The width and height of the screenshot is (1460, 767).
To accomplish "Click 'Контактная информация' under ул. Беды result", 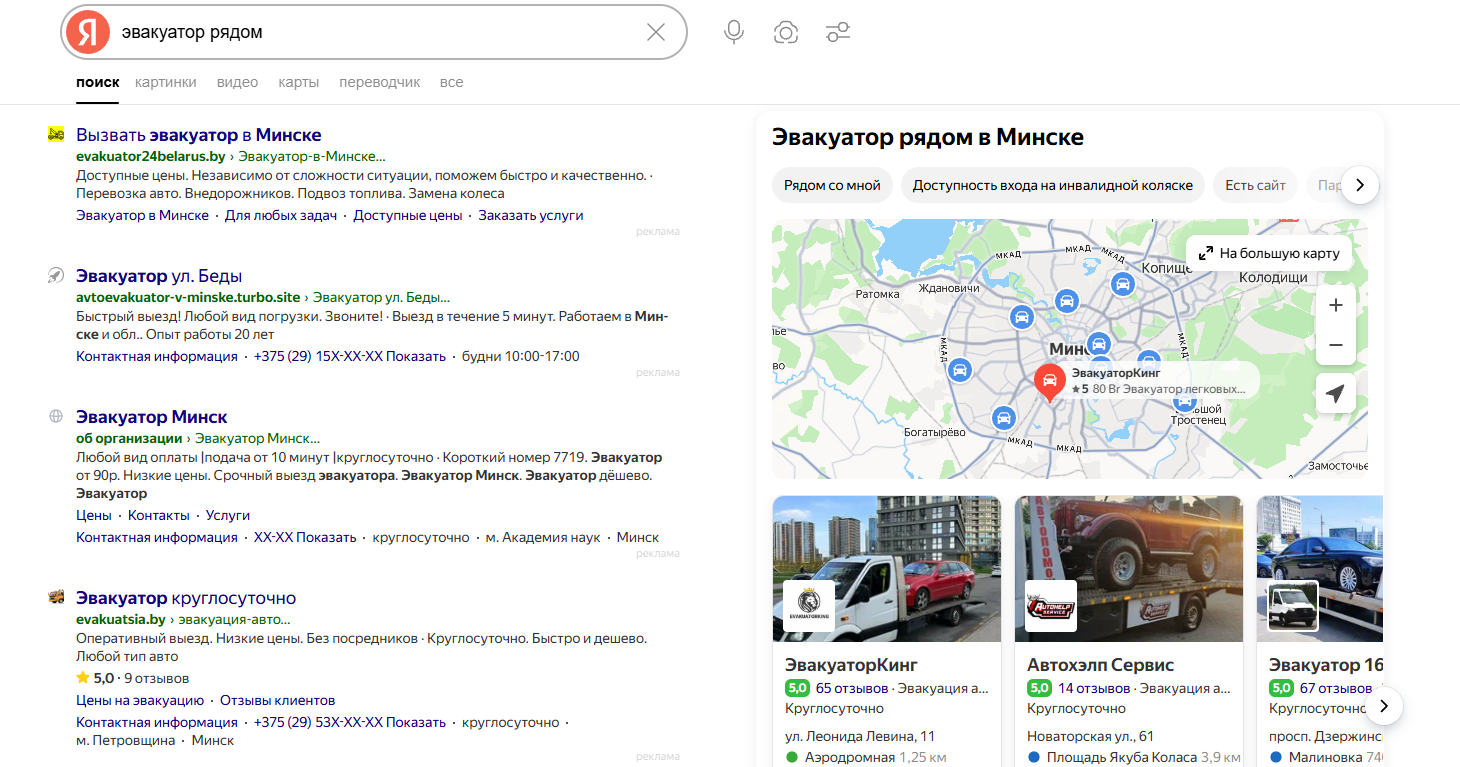I will click(x=157, y=356).
